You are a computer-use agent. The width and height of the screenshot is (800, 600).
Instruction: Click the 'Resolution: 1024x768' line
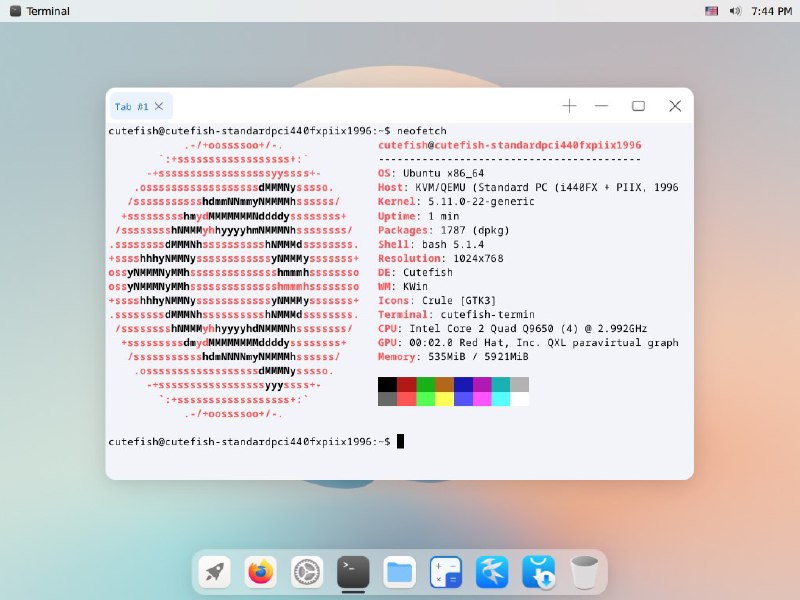(x=440, y=258)
